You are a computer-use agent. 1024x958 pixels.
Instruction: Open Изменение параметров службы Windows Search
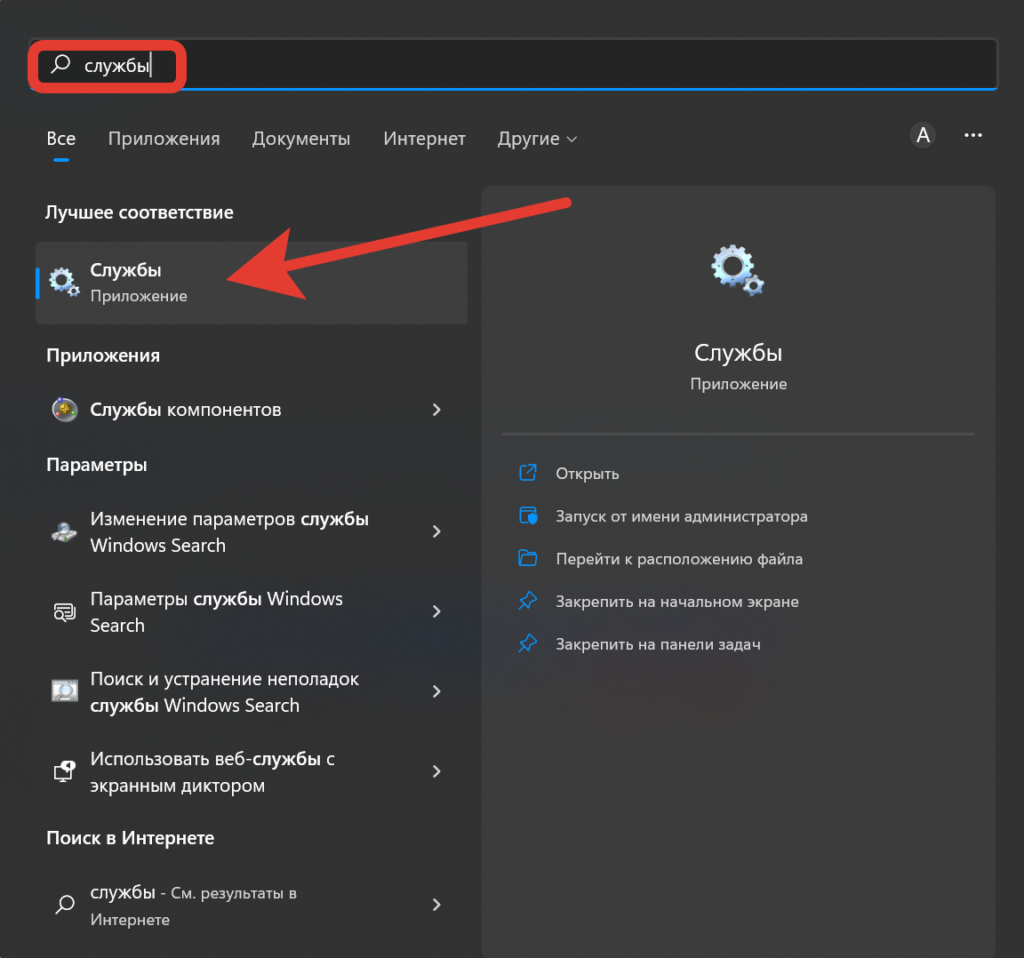(251, 532)
